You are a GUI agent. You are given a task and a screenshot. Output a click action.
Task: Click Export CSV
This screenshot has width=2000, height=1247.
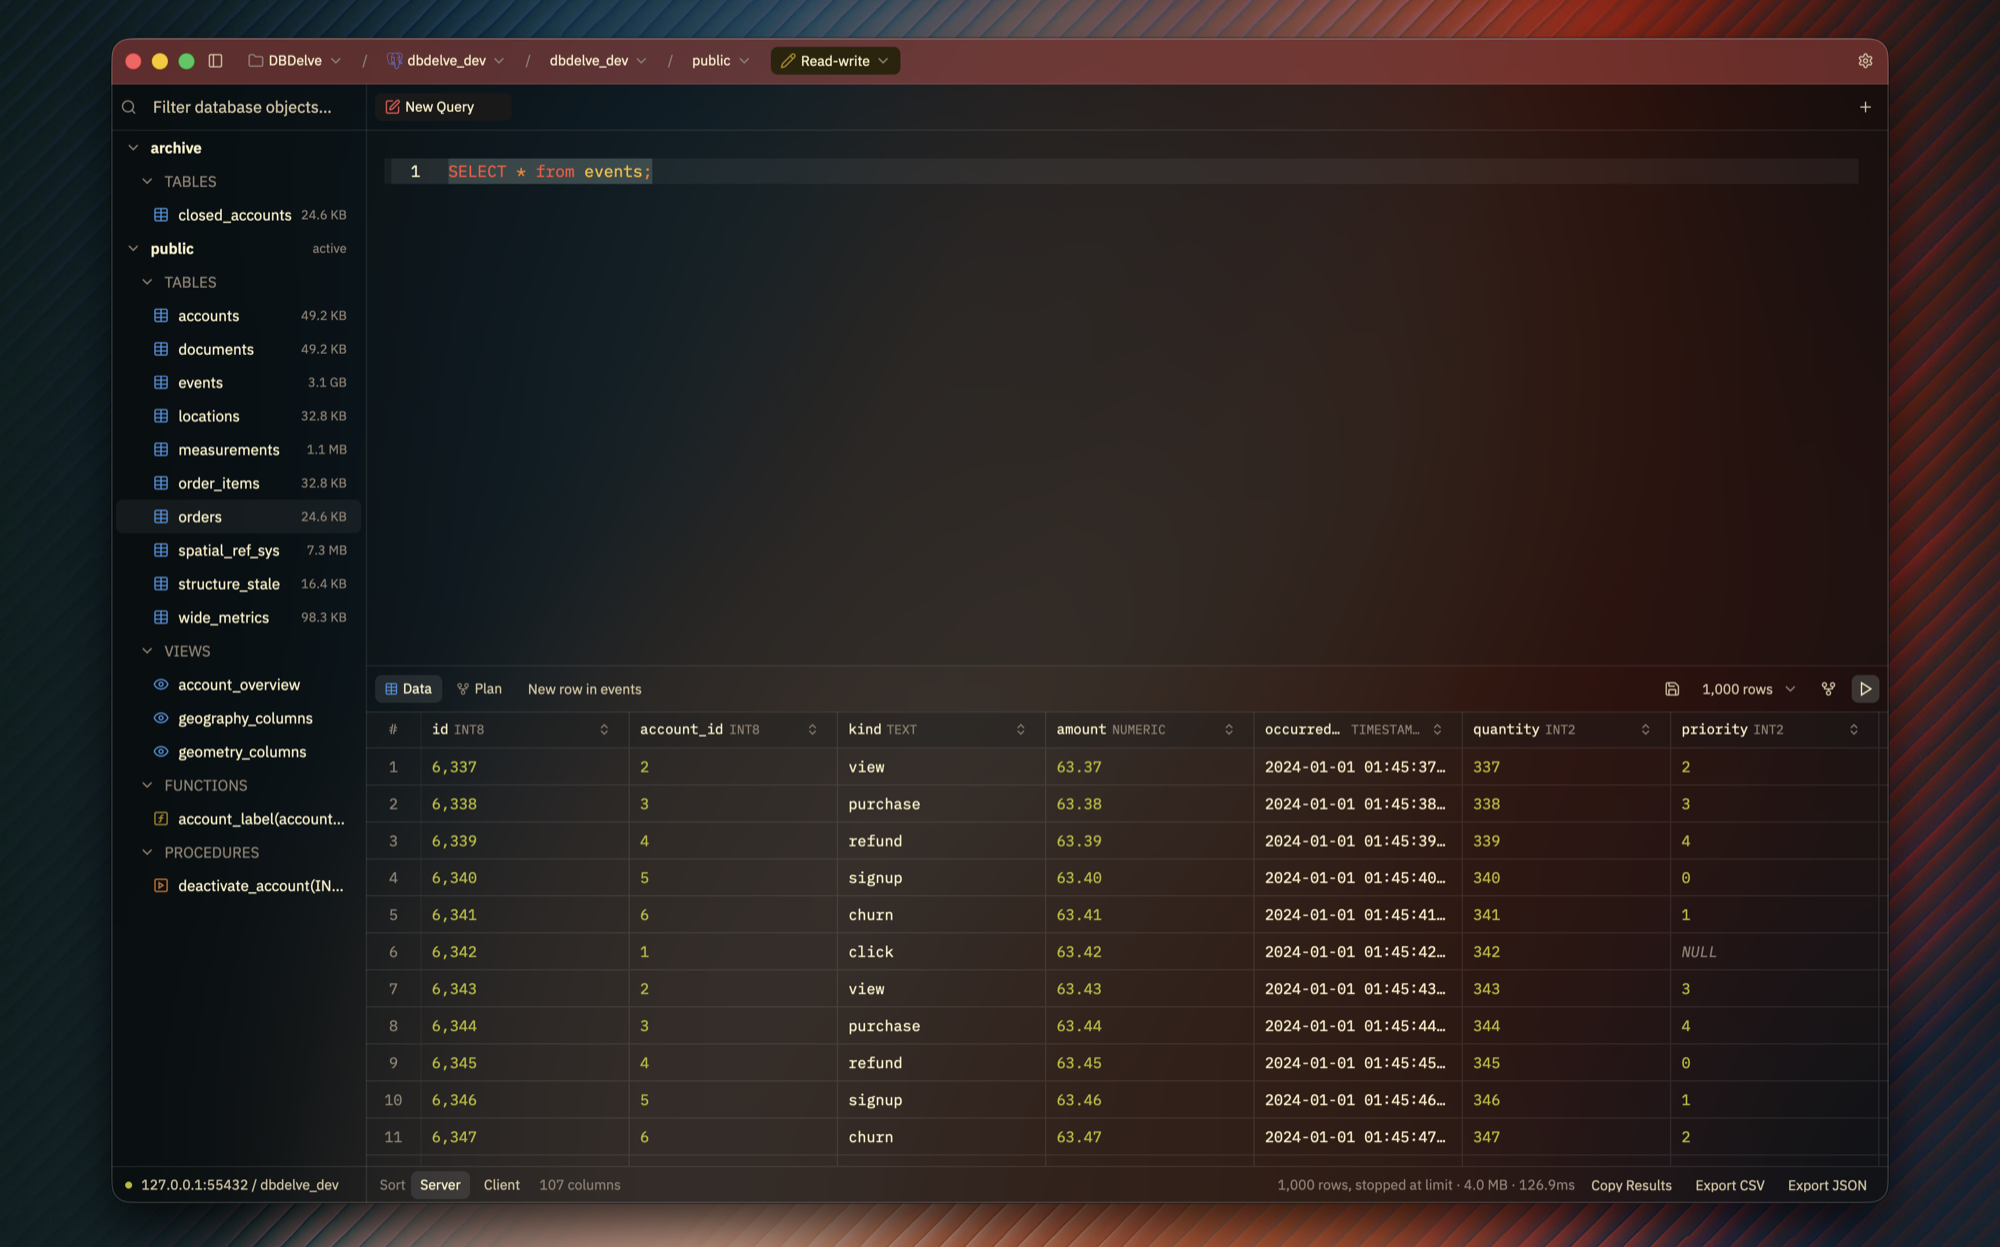(x=1729, y=1185)
